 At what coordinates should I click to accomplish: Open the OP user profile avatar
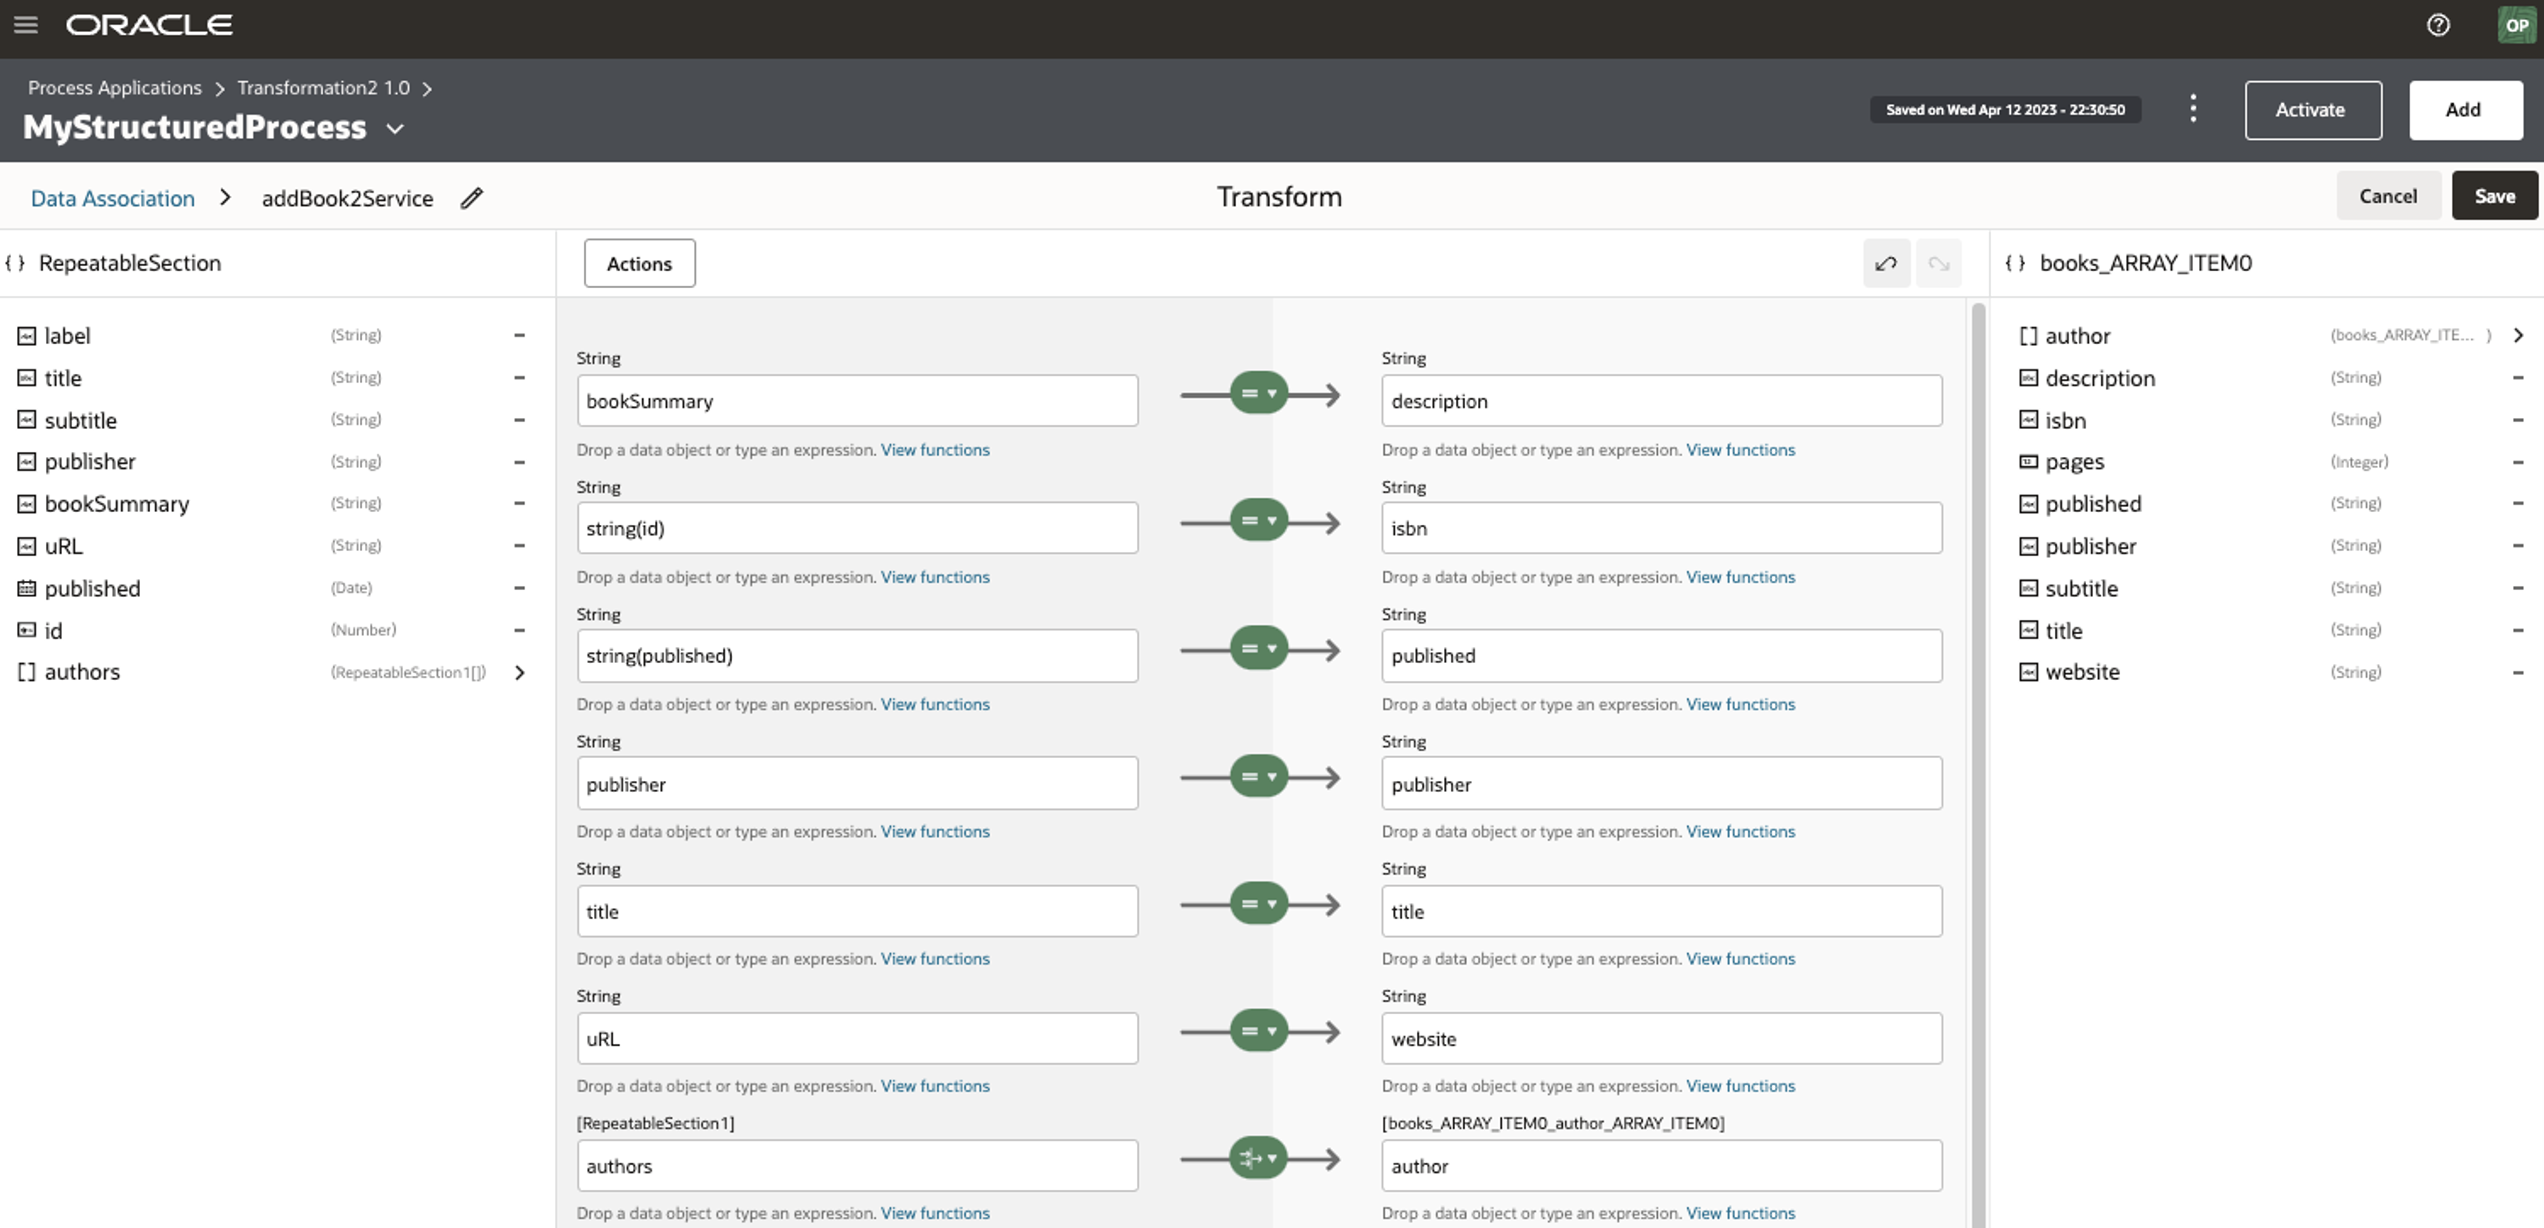pyautogui.click(x=2516, y=25)
